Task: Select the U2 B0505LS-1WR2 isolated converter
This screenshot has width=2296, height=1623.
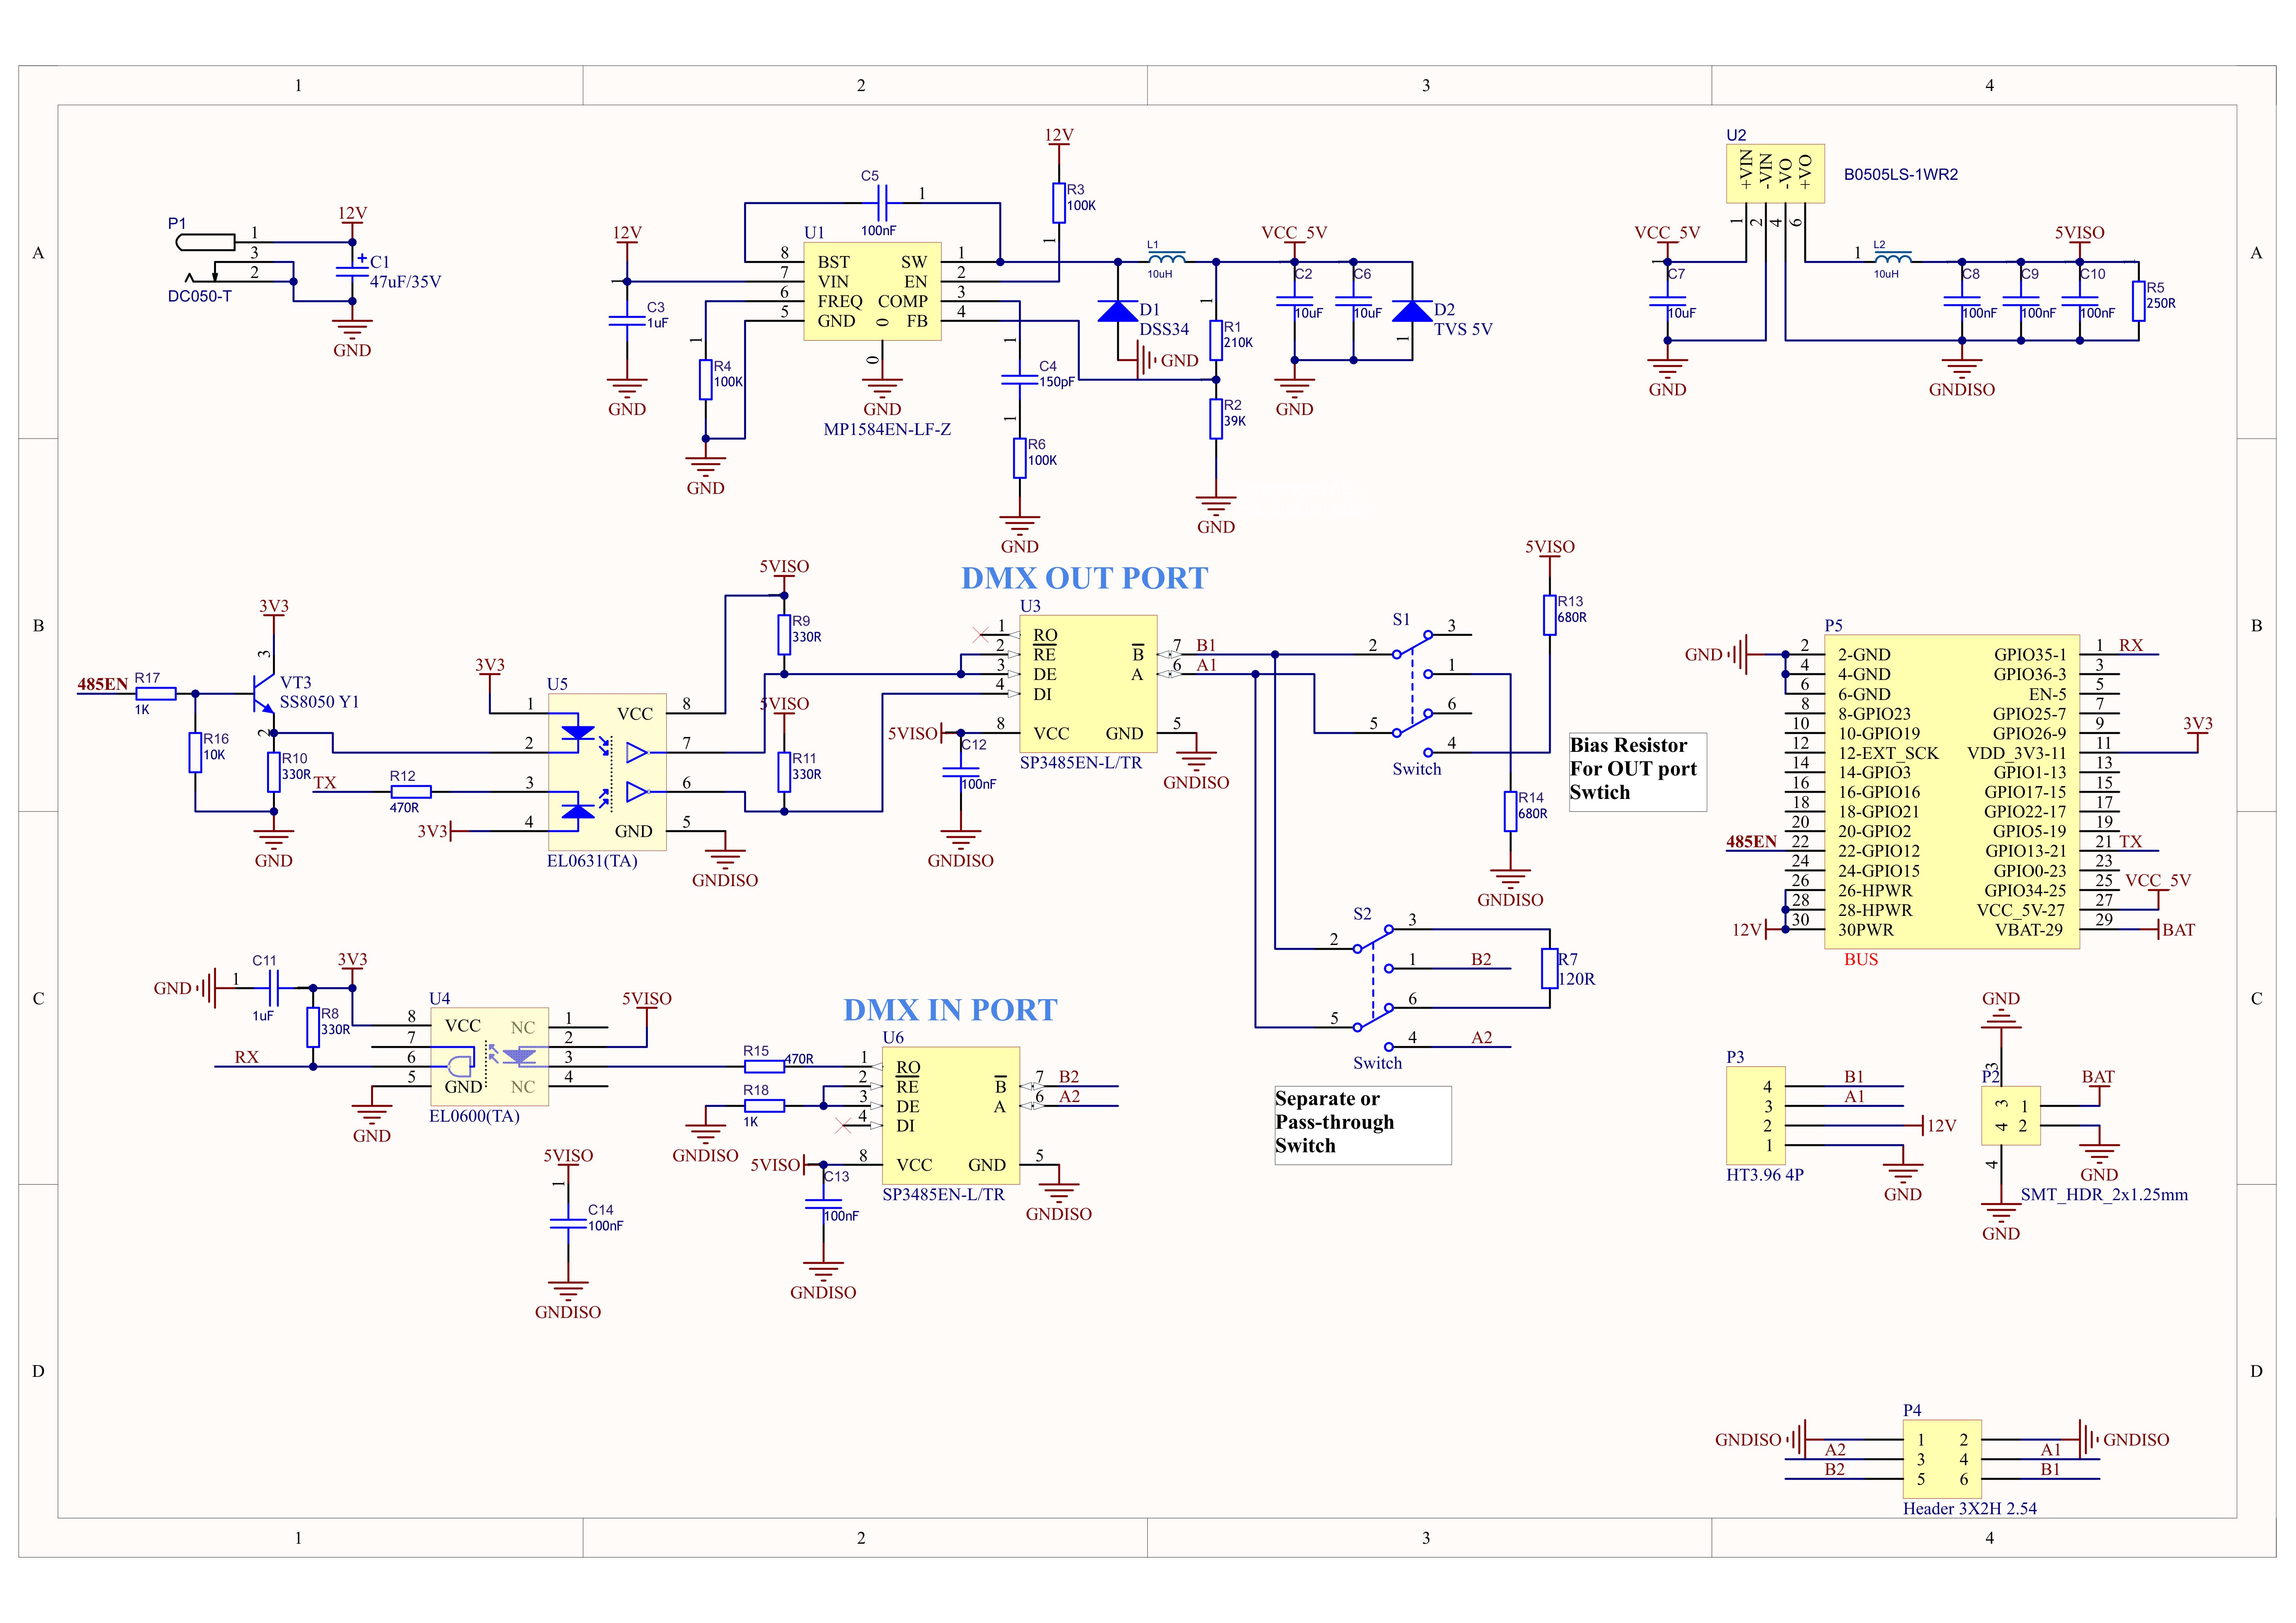Action: tap(1775, 173)
